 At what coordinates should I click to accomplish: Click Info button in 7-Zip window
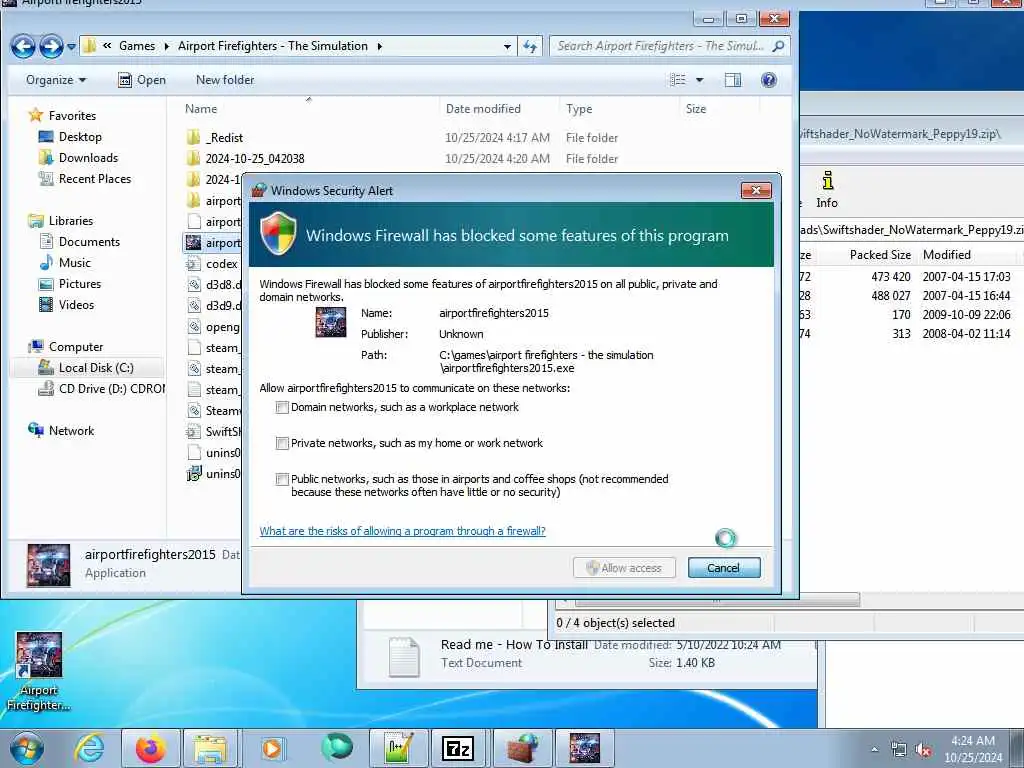pyautogui.click(x=827, y=189)
